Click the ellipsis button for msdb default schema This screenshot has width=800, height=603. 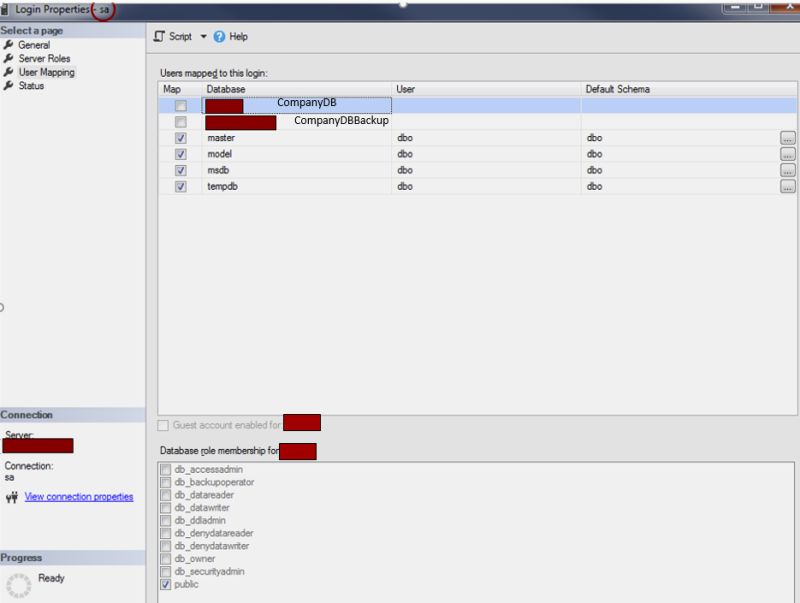(x=787, y=170)
